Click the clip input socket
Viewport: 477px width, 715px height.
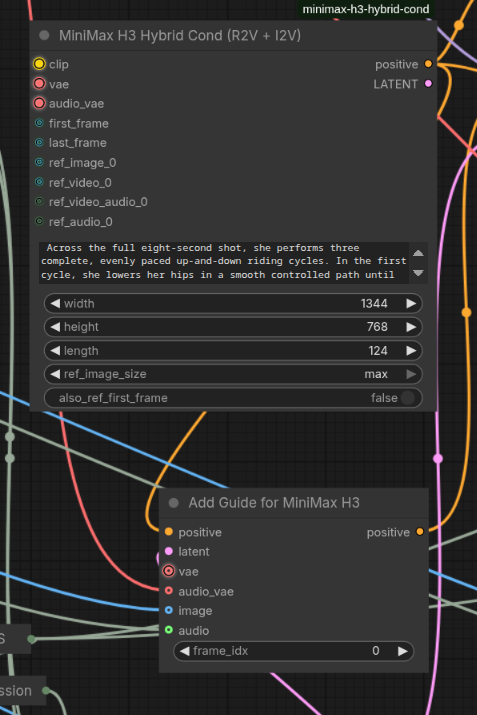[x=39, y=64]
